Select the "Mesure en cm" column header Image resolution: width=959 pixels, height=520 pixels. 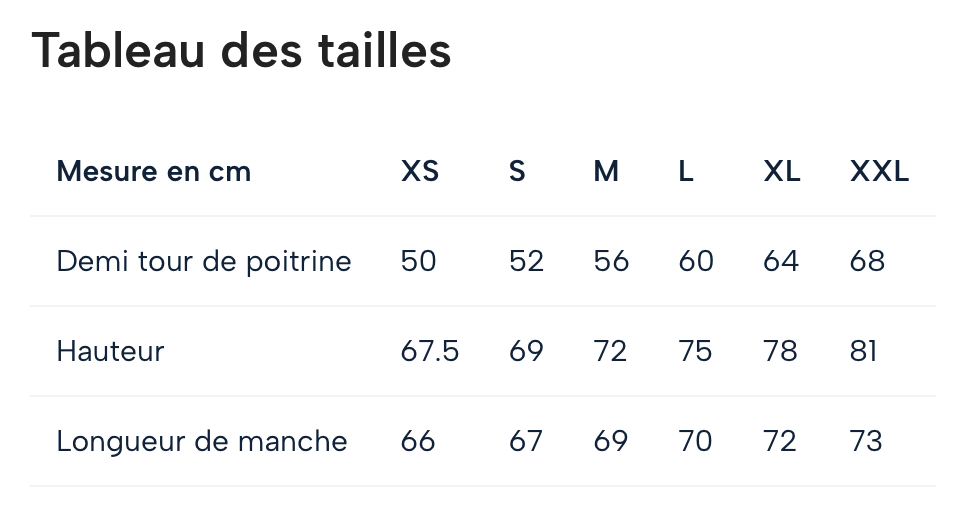point(154,172)
